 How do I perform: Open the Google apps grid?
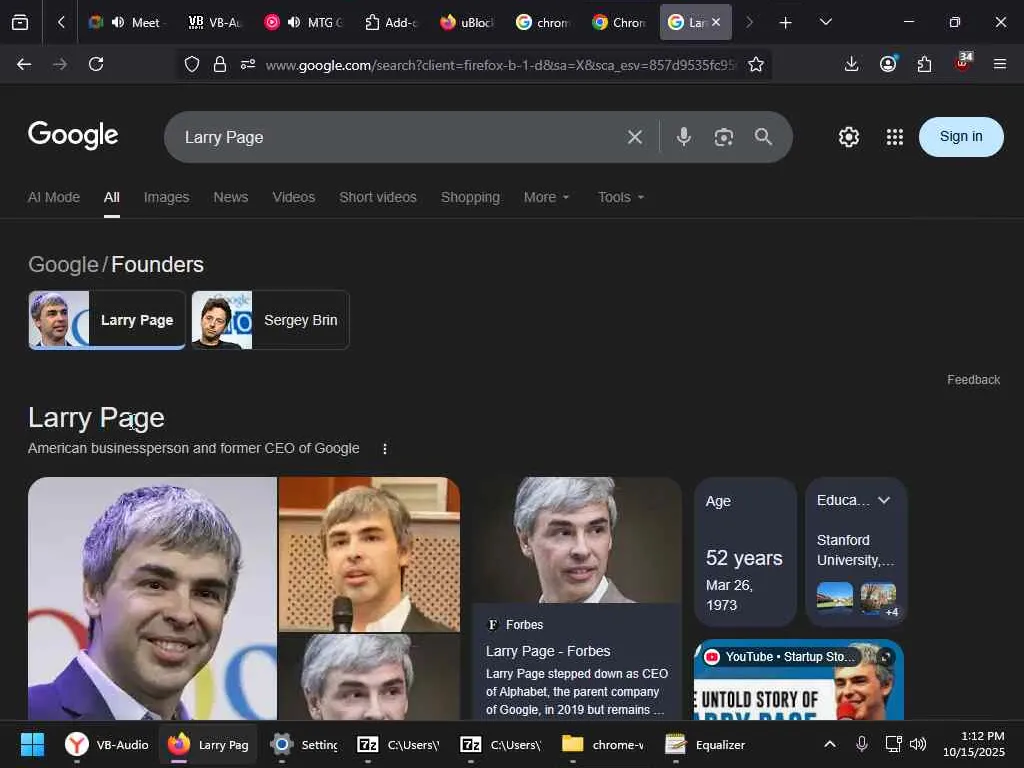click(895, 137)
